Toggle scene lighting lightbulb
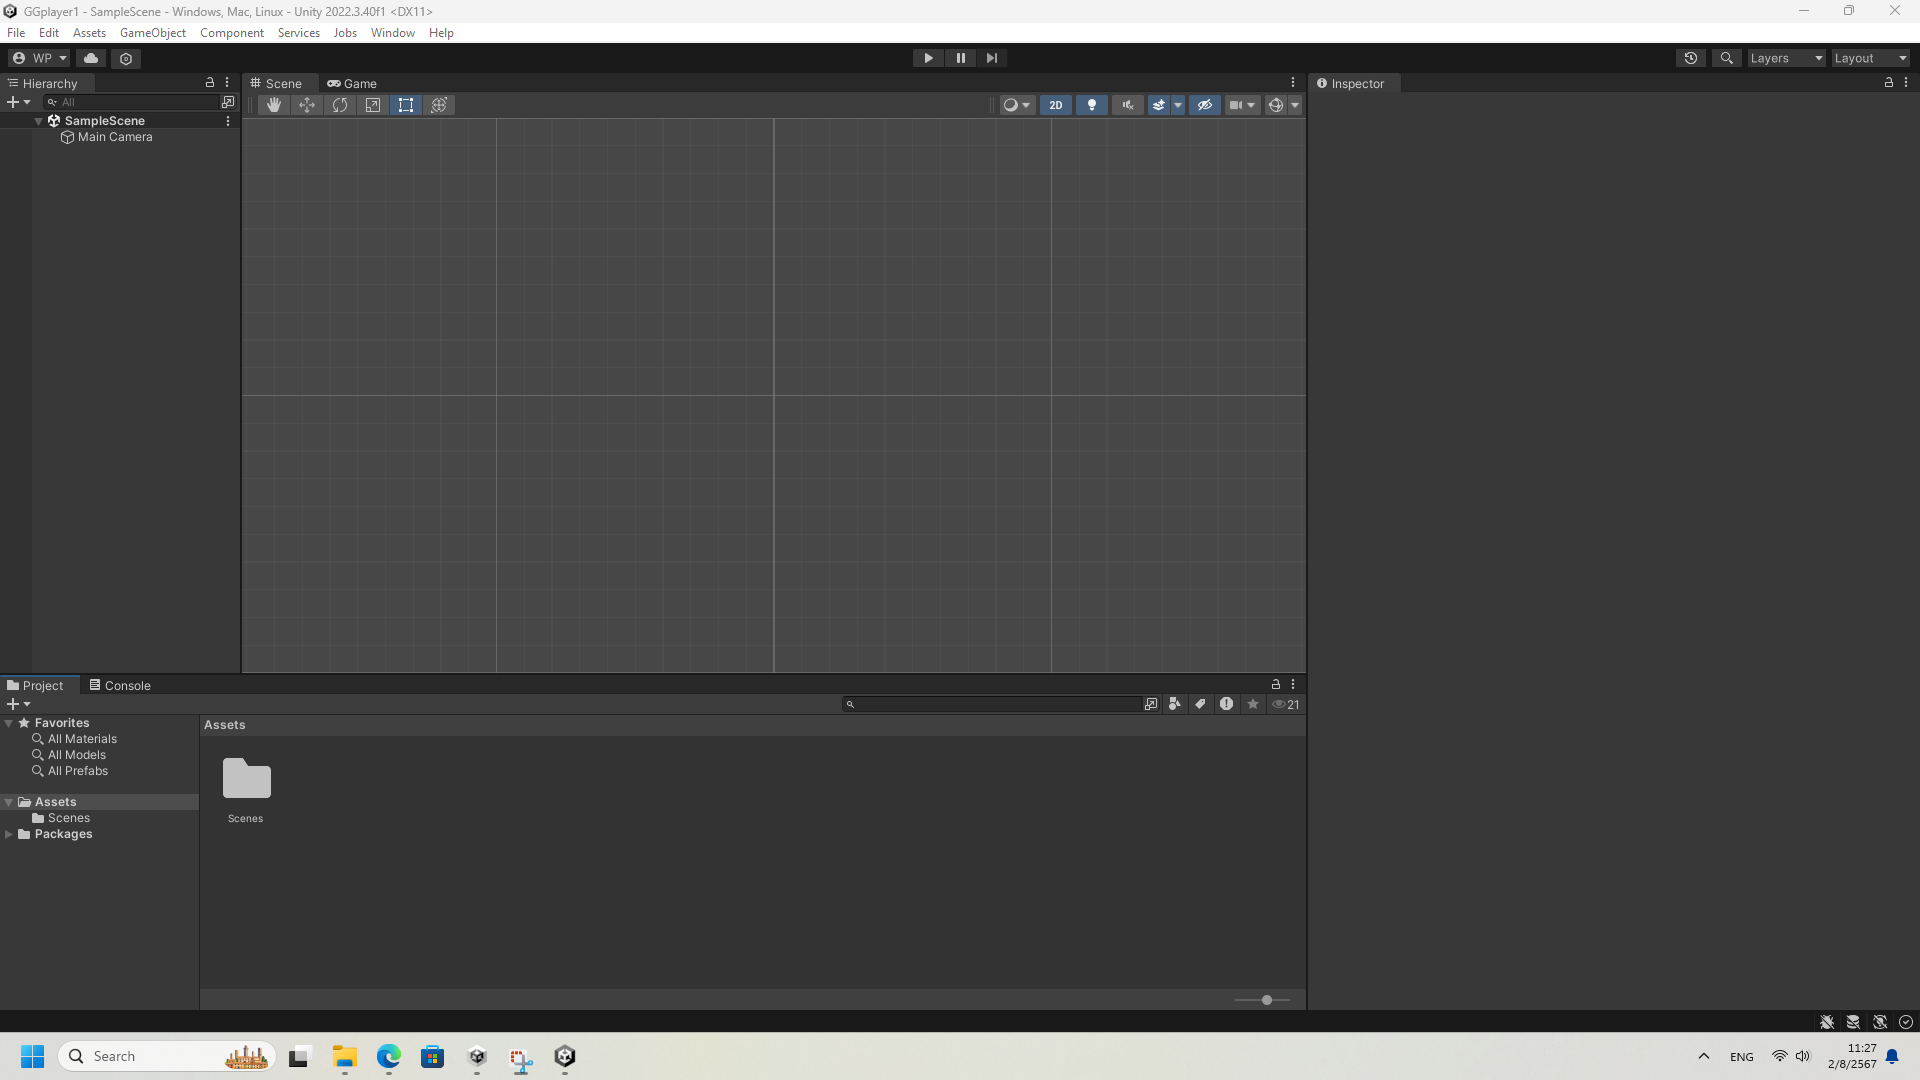This screenshot has height=1080, width=1920. pos(1091,105)
